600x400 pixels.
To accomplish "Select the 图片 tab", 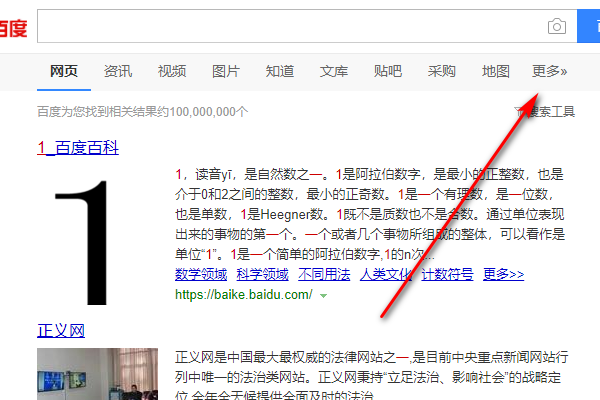I will coord(226,71).
